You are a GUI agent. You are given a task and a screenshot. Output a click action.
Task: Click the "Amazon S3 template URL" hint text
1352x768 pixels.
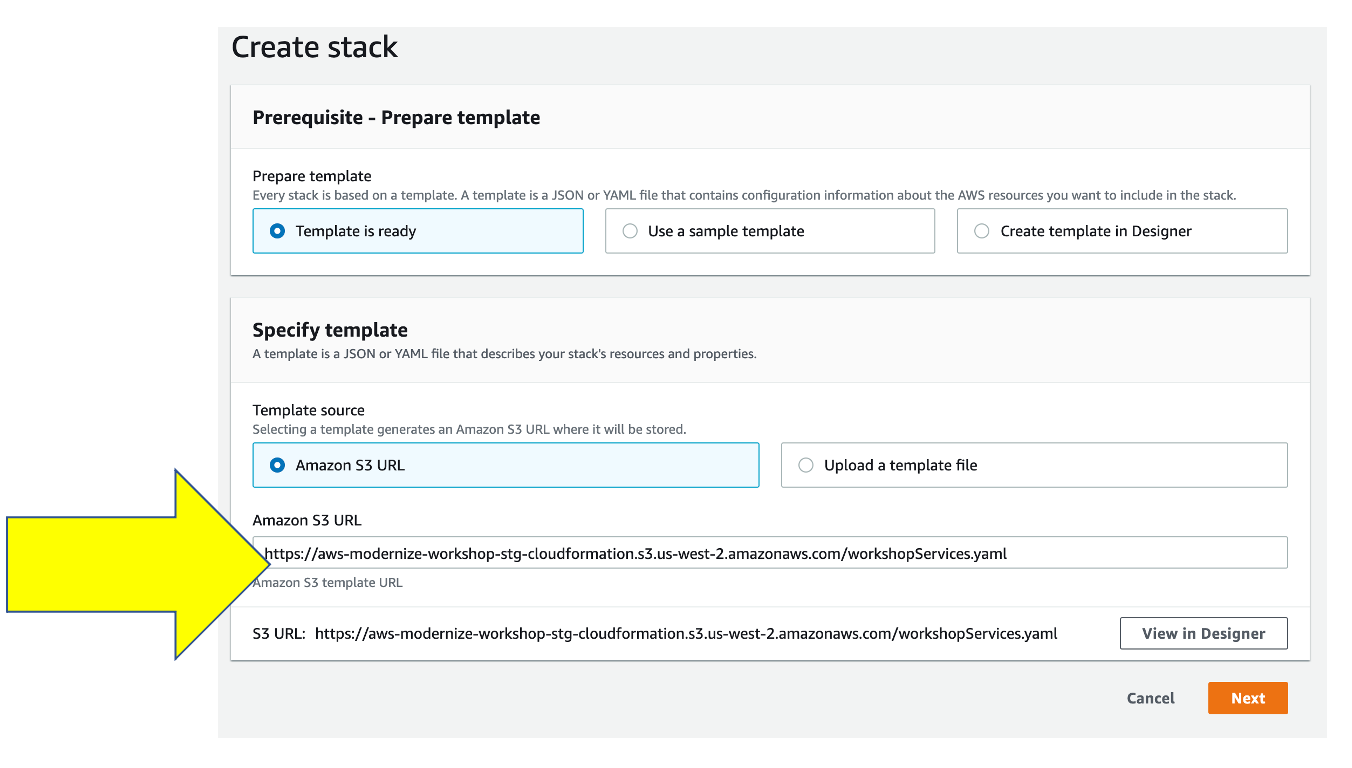coord(328,583)
